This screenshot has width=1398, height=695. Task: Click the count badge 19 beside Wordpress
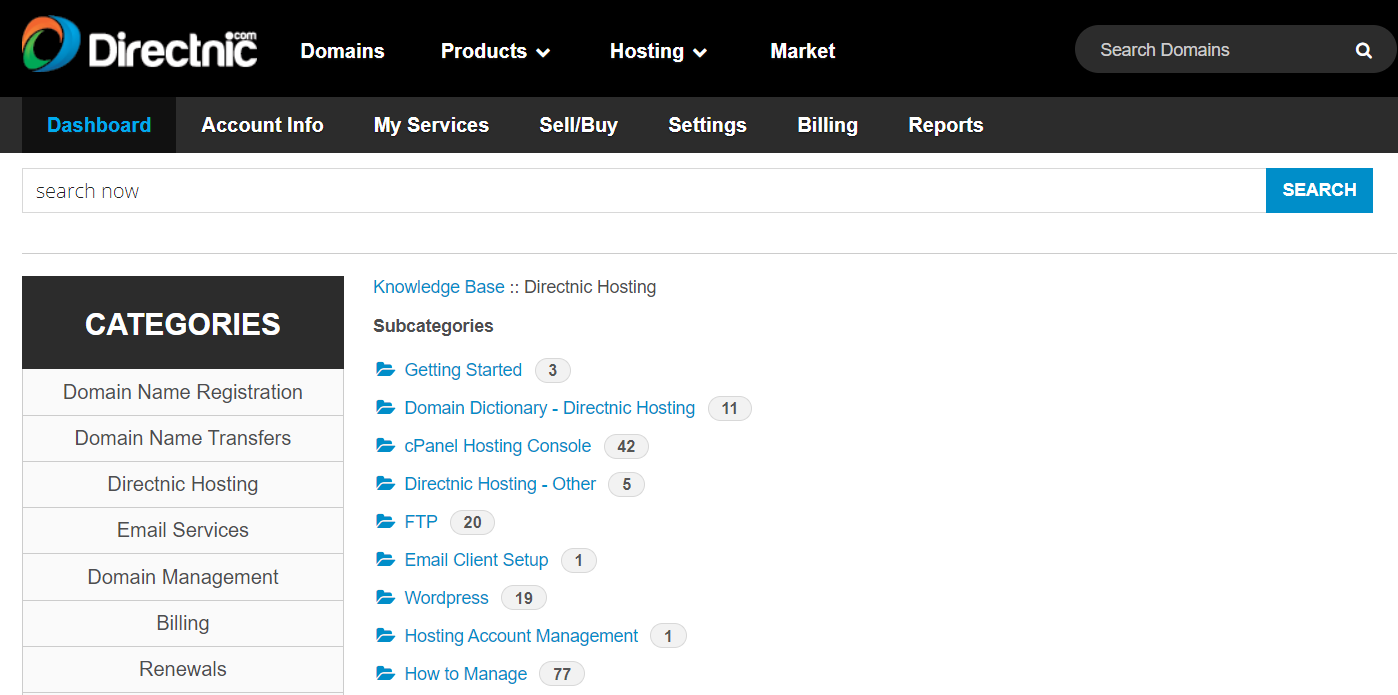pyautogui.click(x=524, y=598)
